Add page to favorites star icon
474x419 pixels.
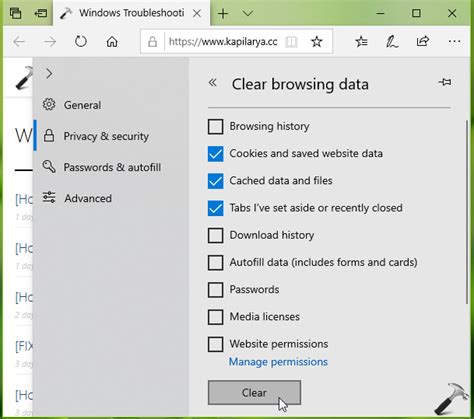point(316,42)
